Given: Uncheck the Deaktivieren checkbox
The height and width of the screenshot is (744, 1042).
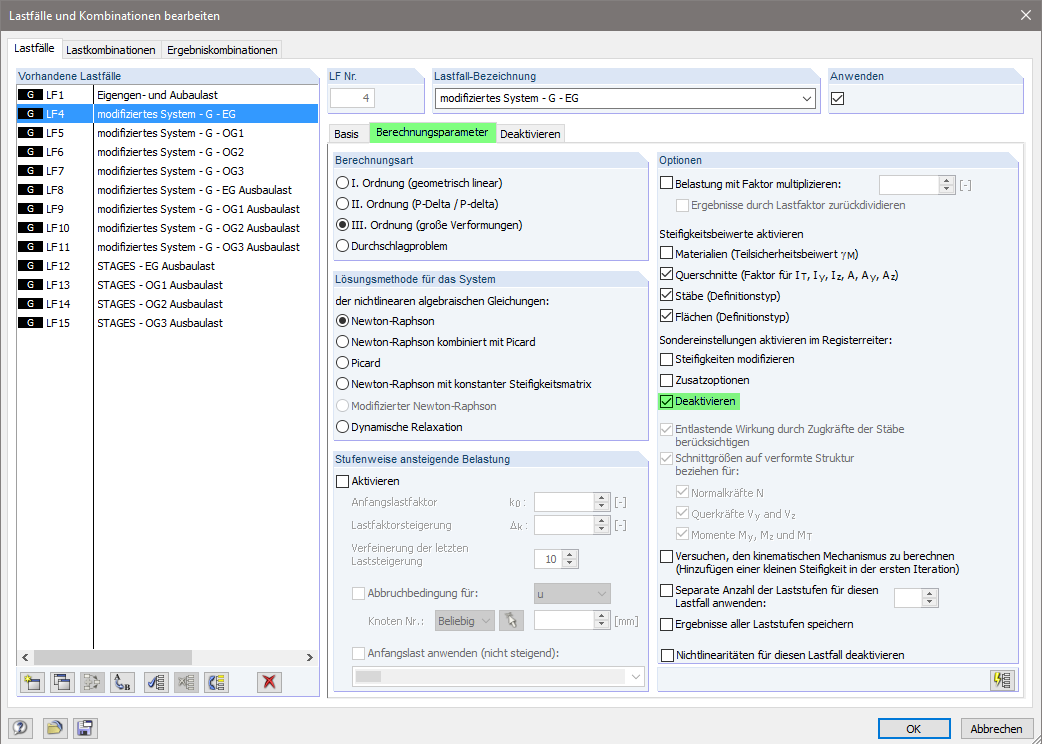Looking at the screenshot, I should coord(668,401).
